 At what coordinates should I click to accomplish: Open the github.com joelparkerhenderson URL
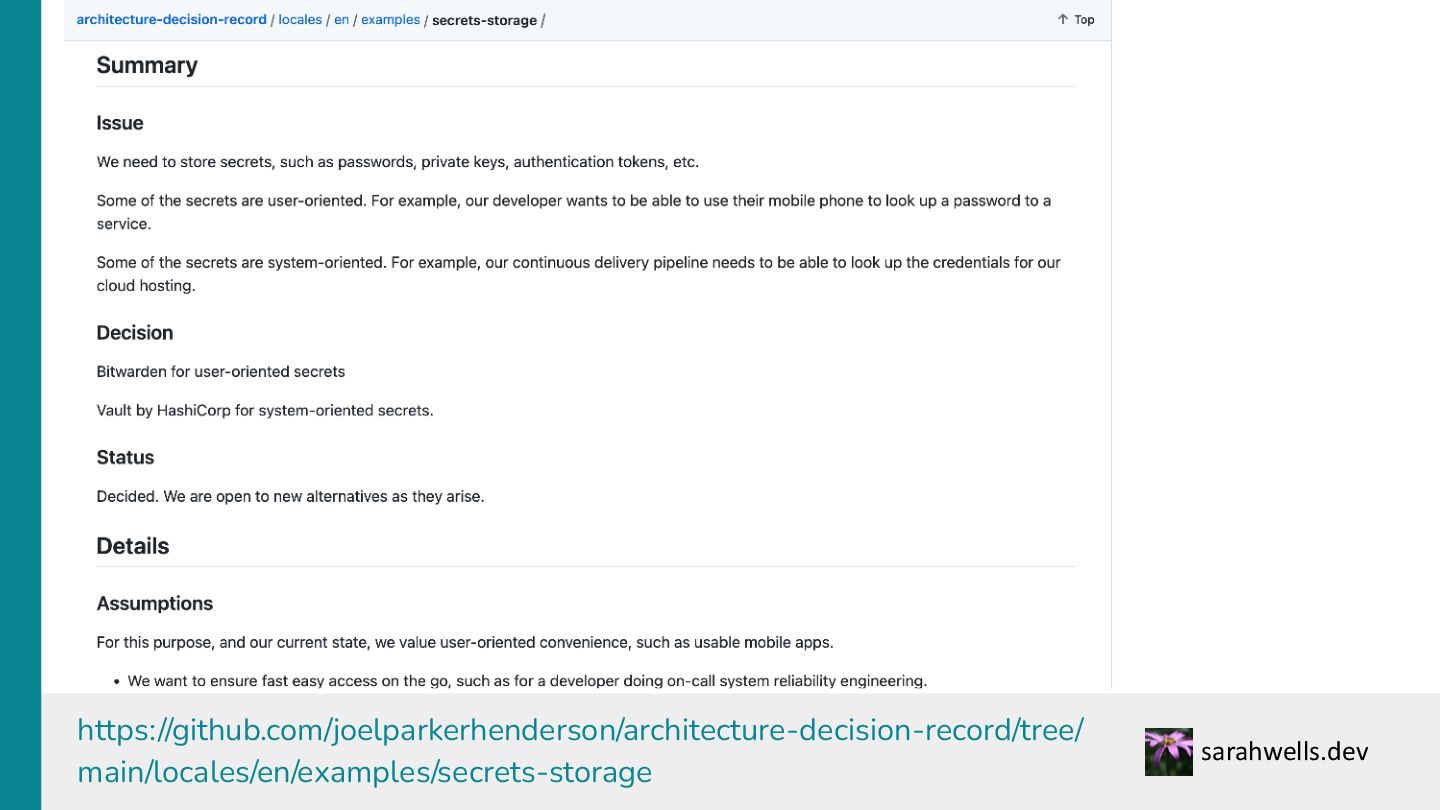[580, 751]
